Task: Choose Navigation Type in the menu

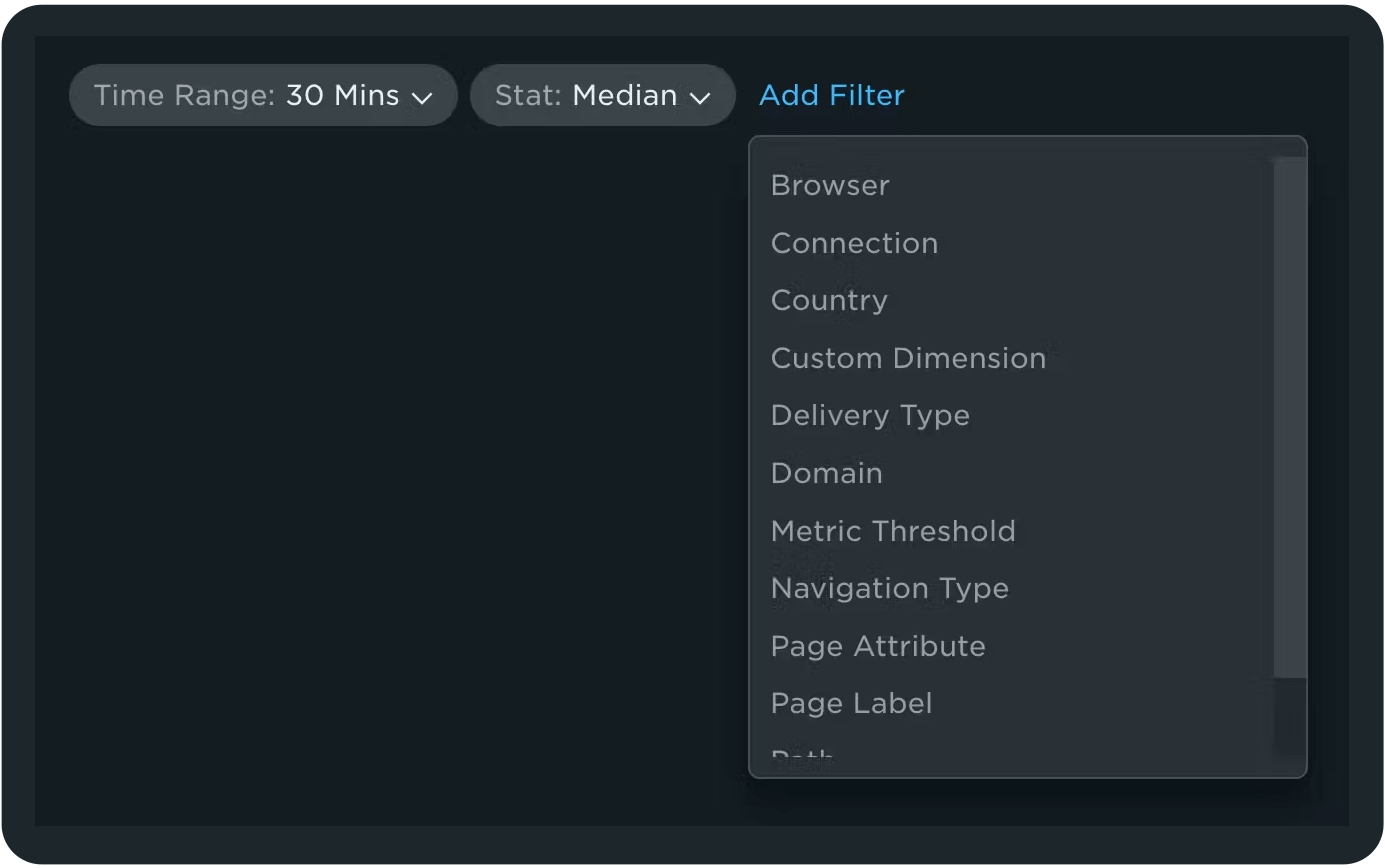Action: (x=889, y=589)
